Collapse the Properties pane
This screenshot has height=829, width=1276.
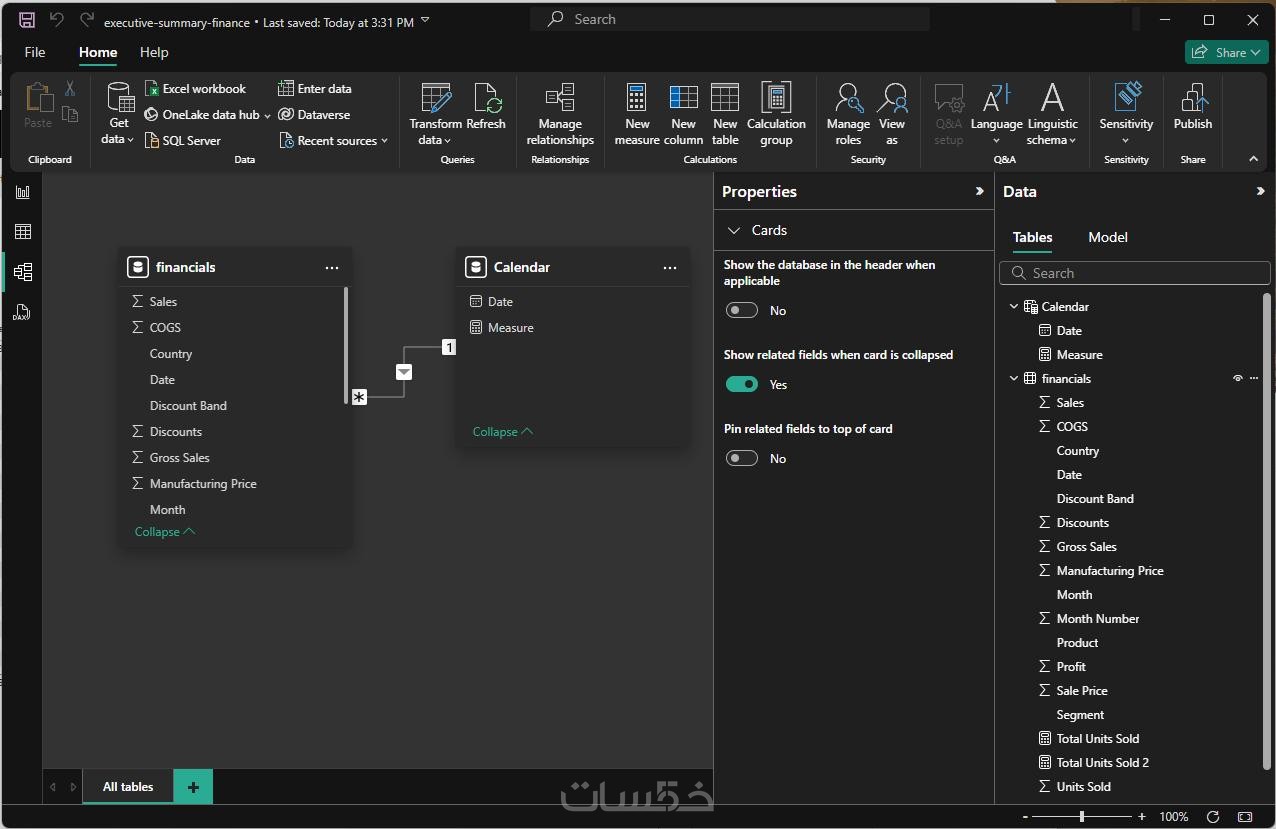(979, 191)
